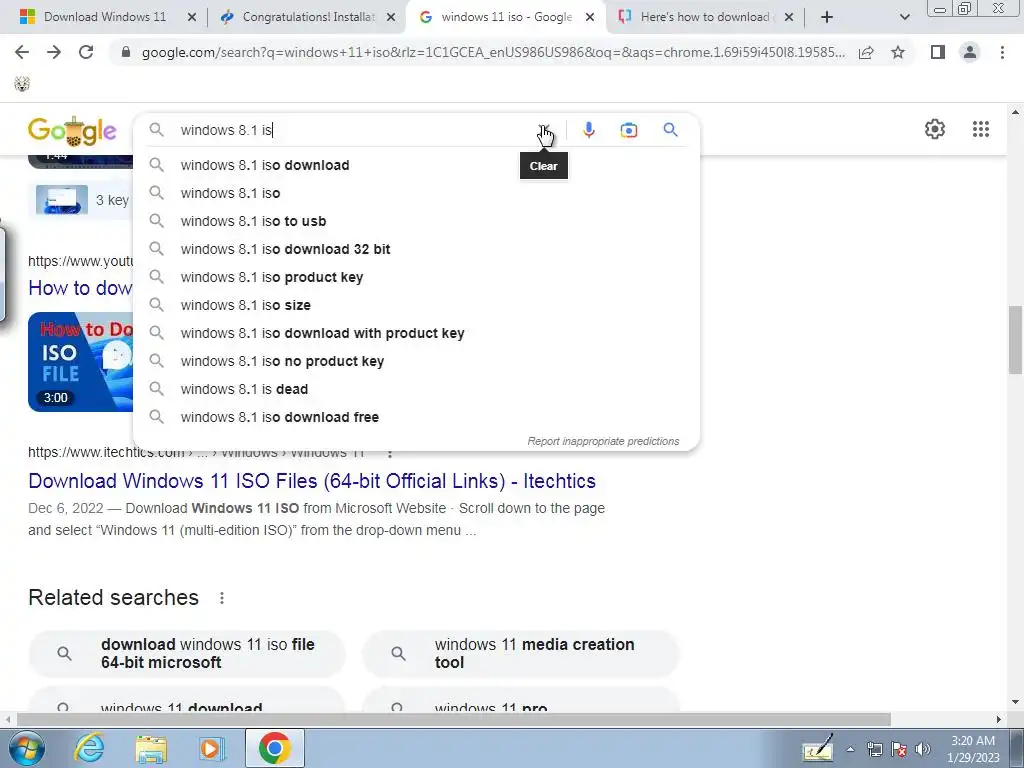Screen dimensions: 1024x768
Task: Click the network tray icon
Action: click(874, 749)
